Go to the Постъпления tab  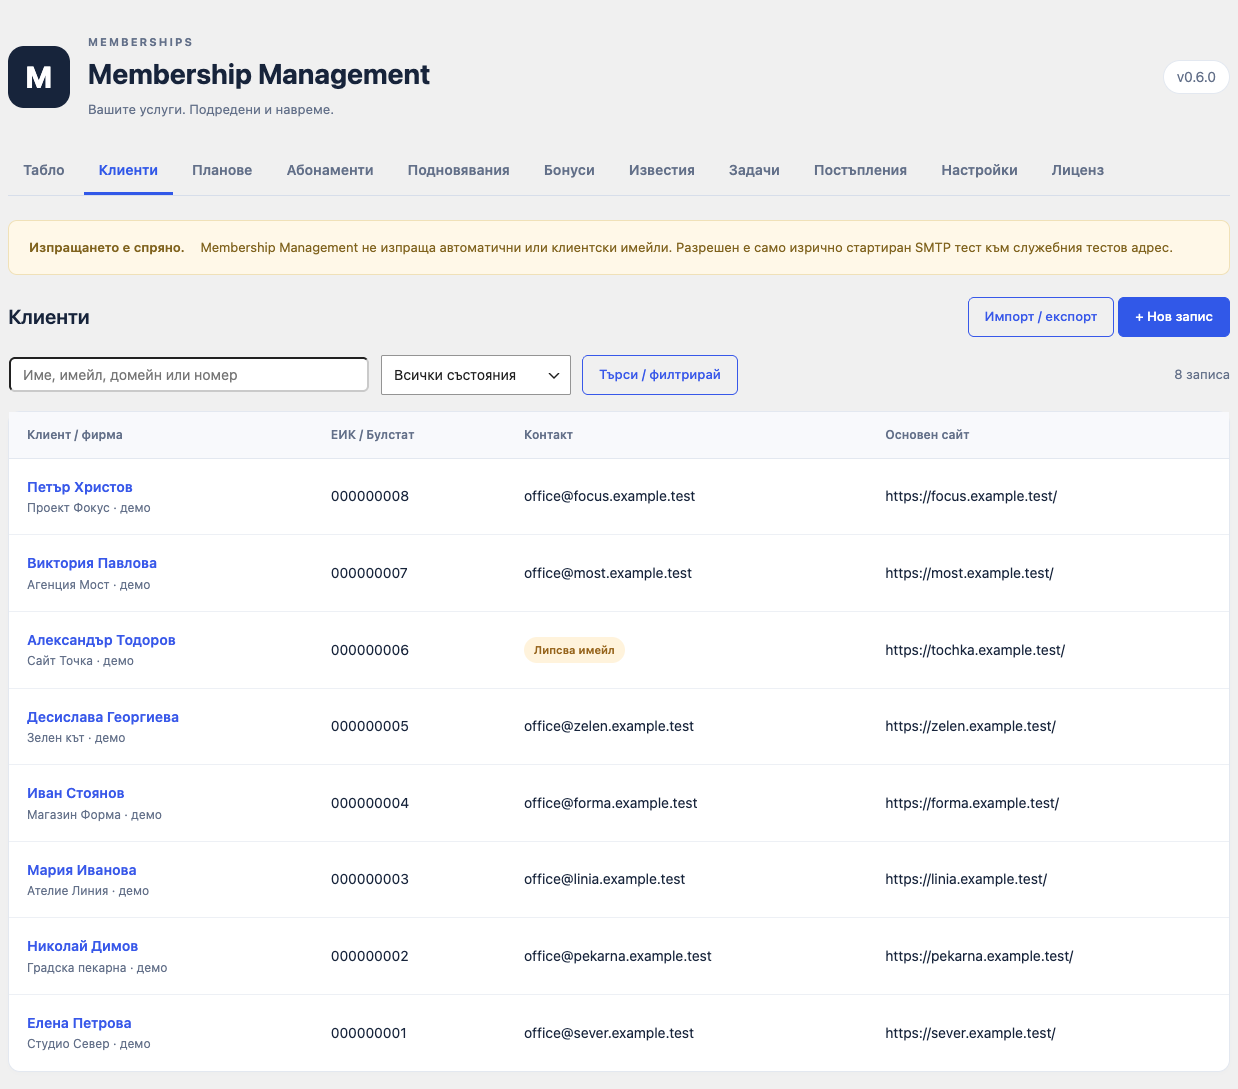(860, 170)
